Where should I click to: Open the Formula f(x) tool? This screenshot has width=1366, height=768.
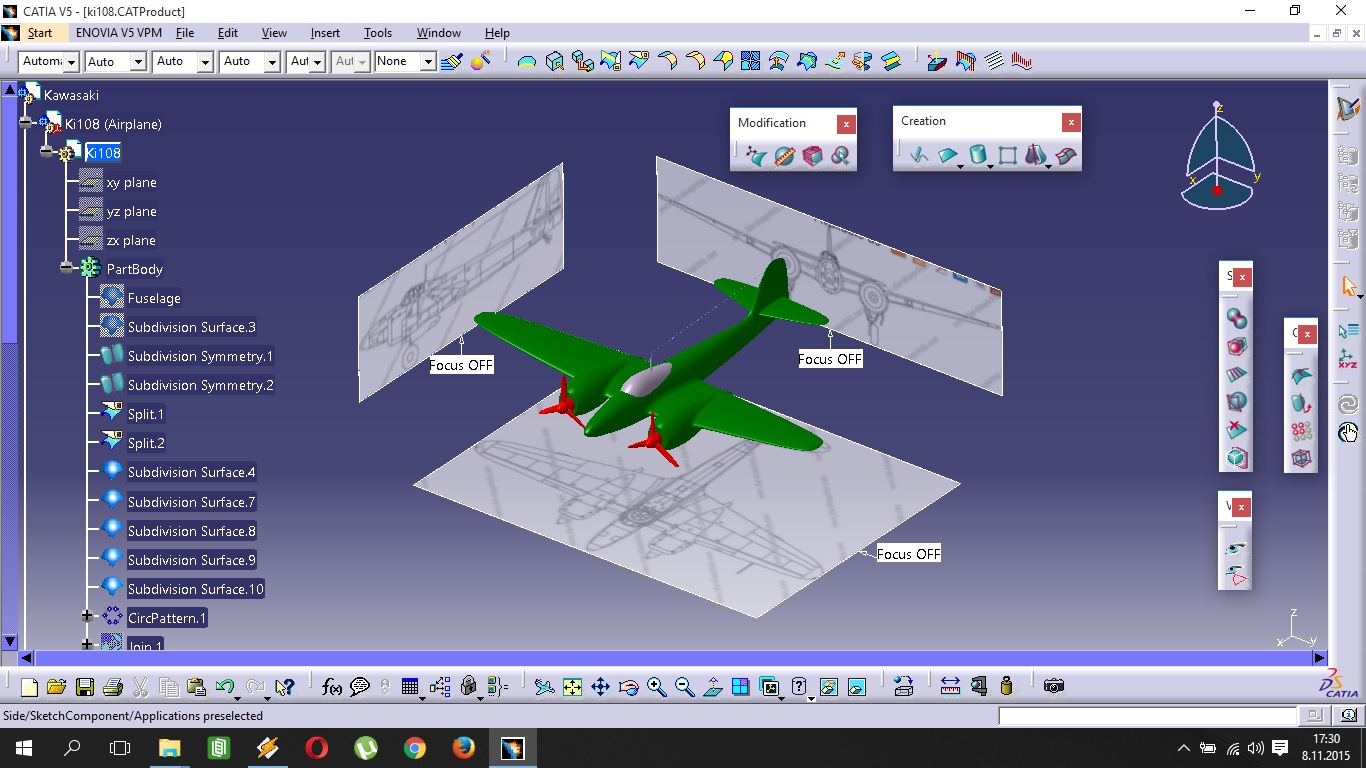pyautogui.click(x=332, y=687)
